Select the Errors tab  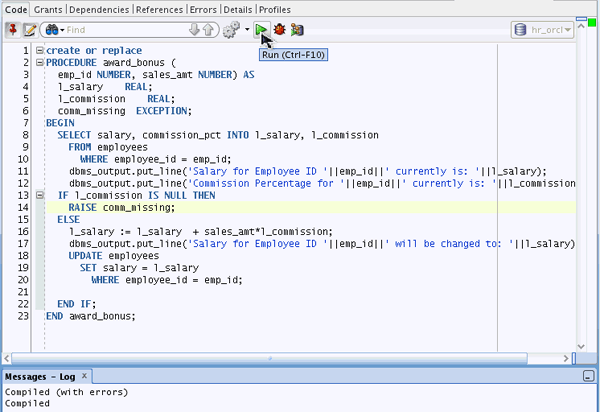pyautogui.click(x=203, y=9)
